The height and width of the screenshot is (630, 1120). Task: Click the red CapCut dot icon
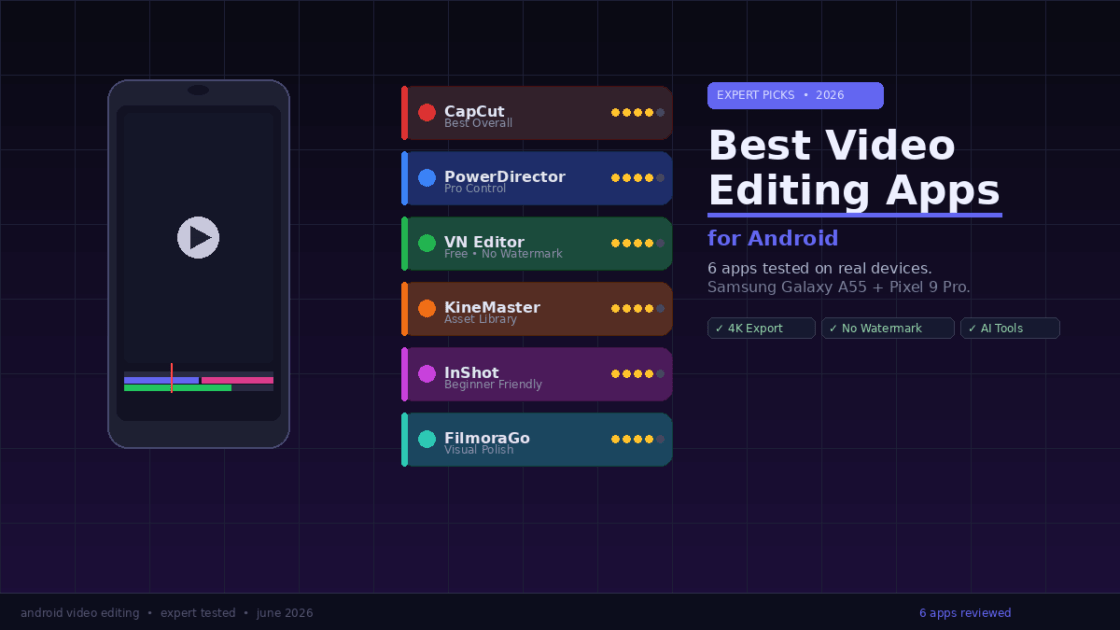tap(426, 112)
